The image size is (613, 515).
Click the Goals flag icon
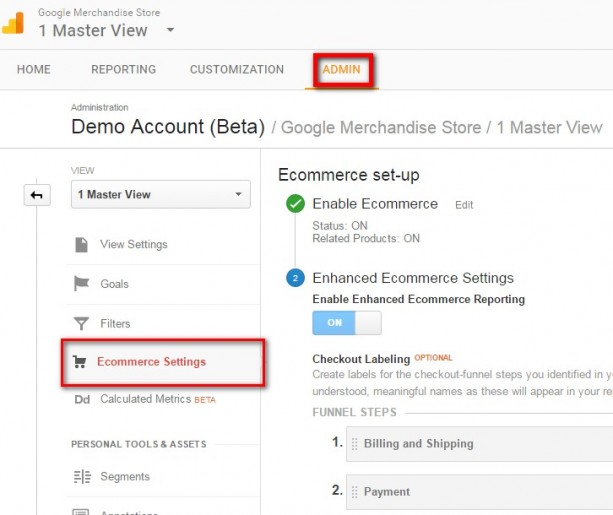click(x=81, y=284)
